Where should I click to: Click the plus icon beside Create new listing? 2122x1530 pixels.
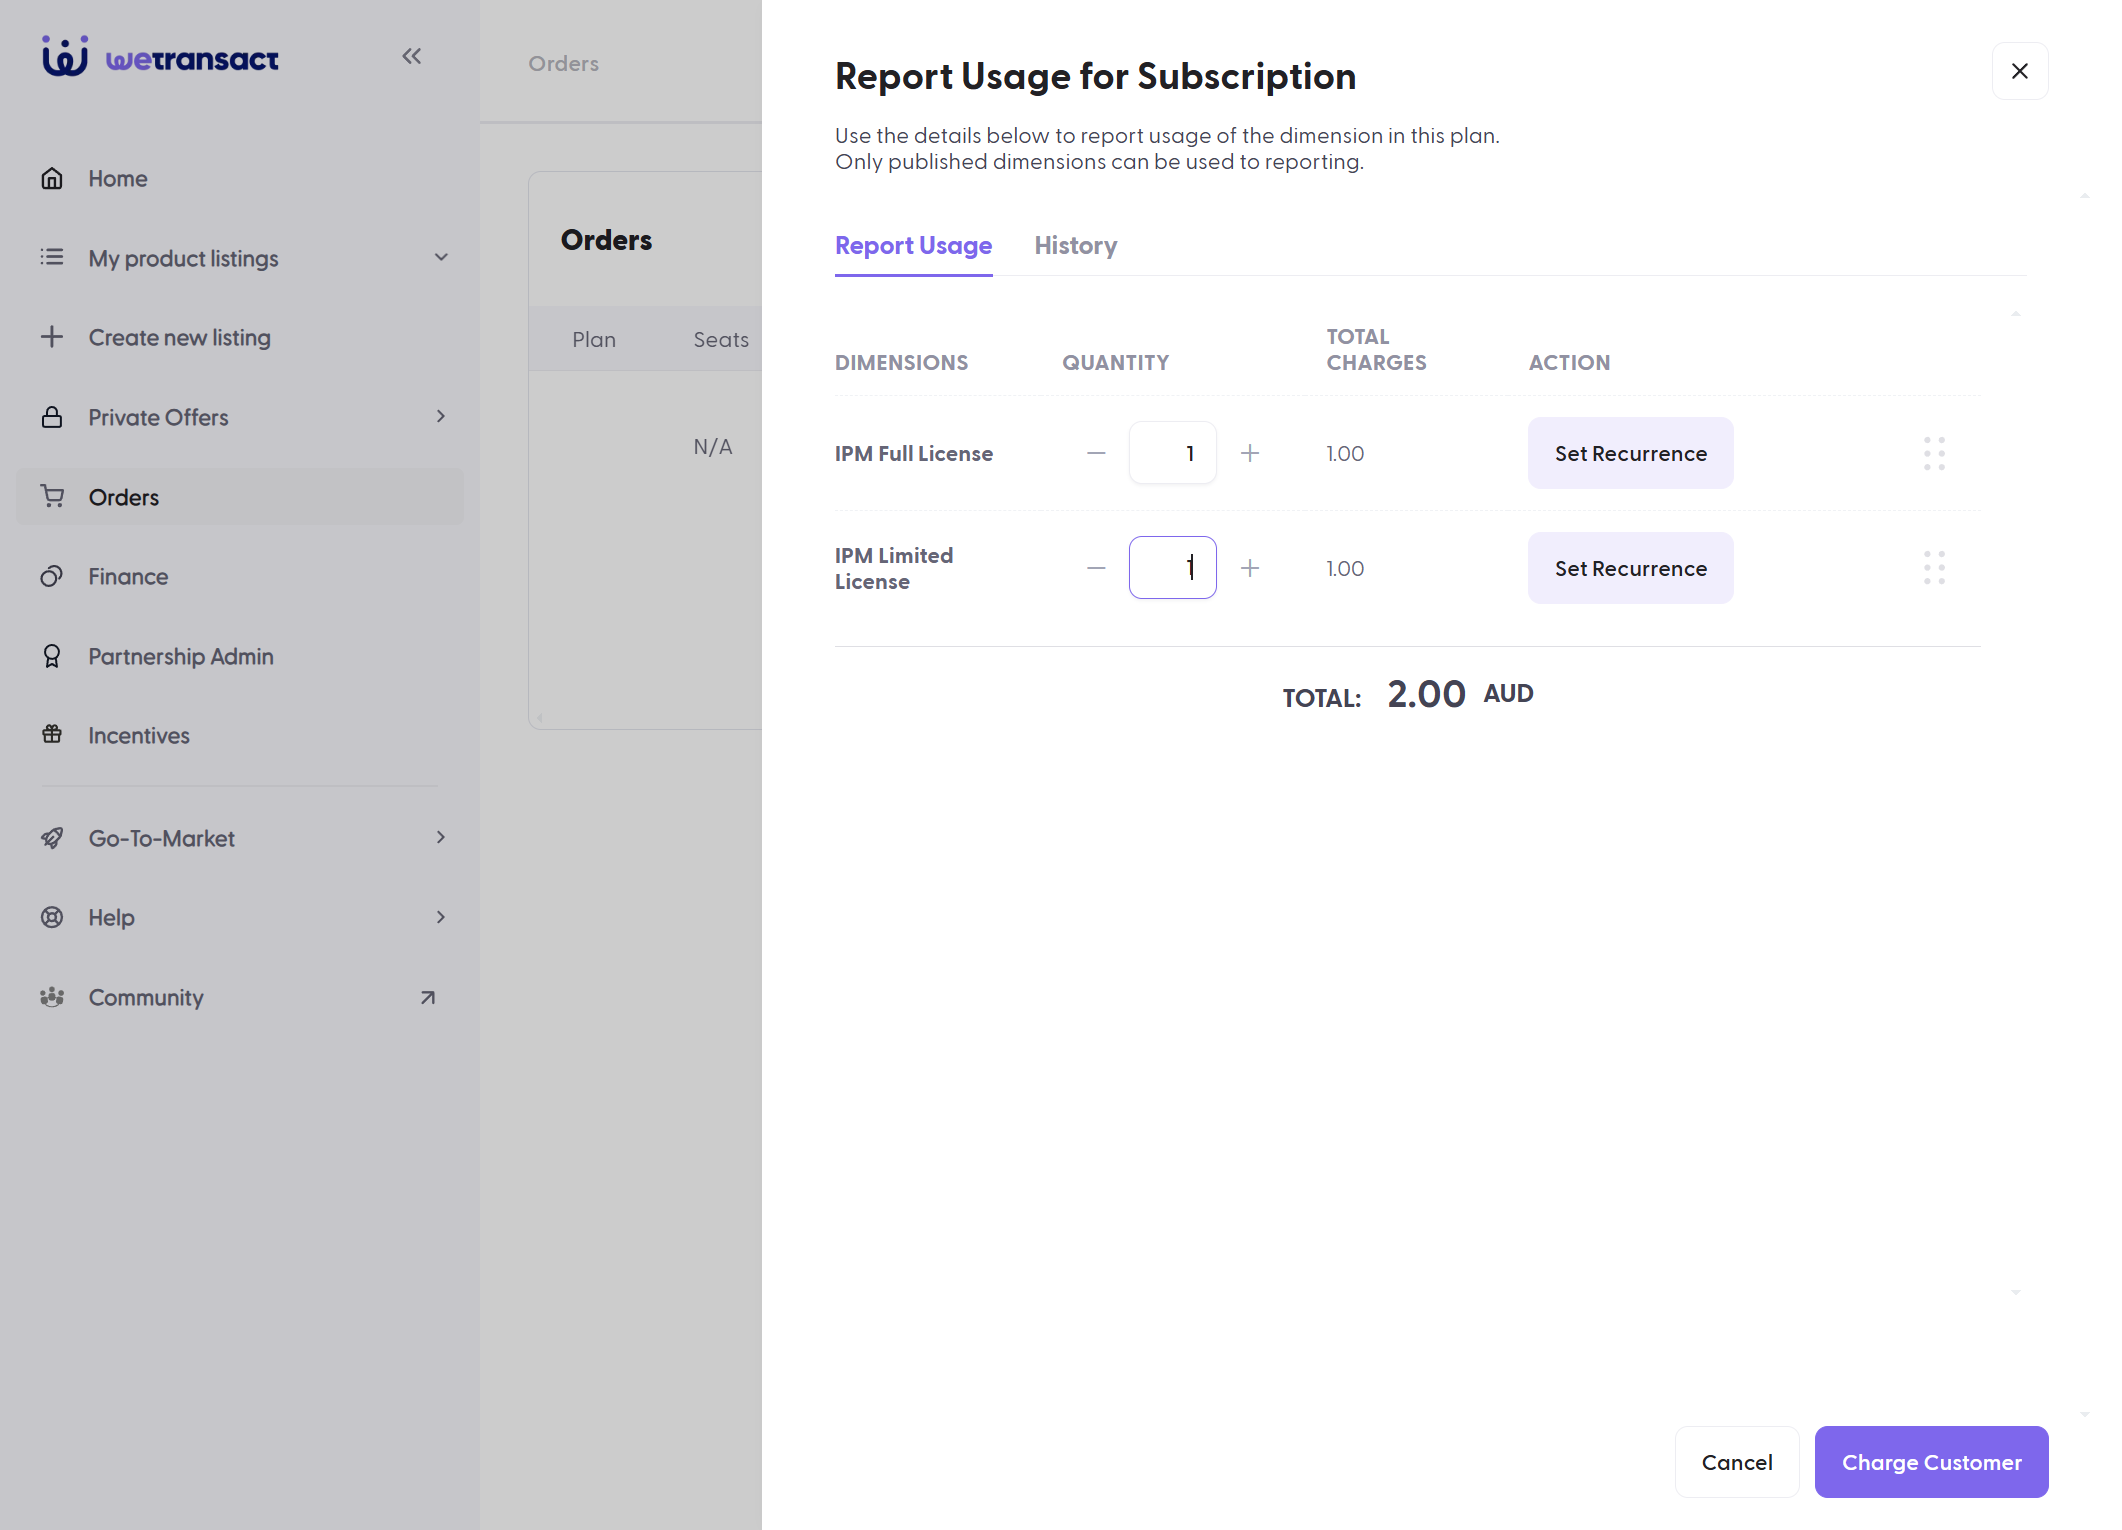point(52,337)
